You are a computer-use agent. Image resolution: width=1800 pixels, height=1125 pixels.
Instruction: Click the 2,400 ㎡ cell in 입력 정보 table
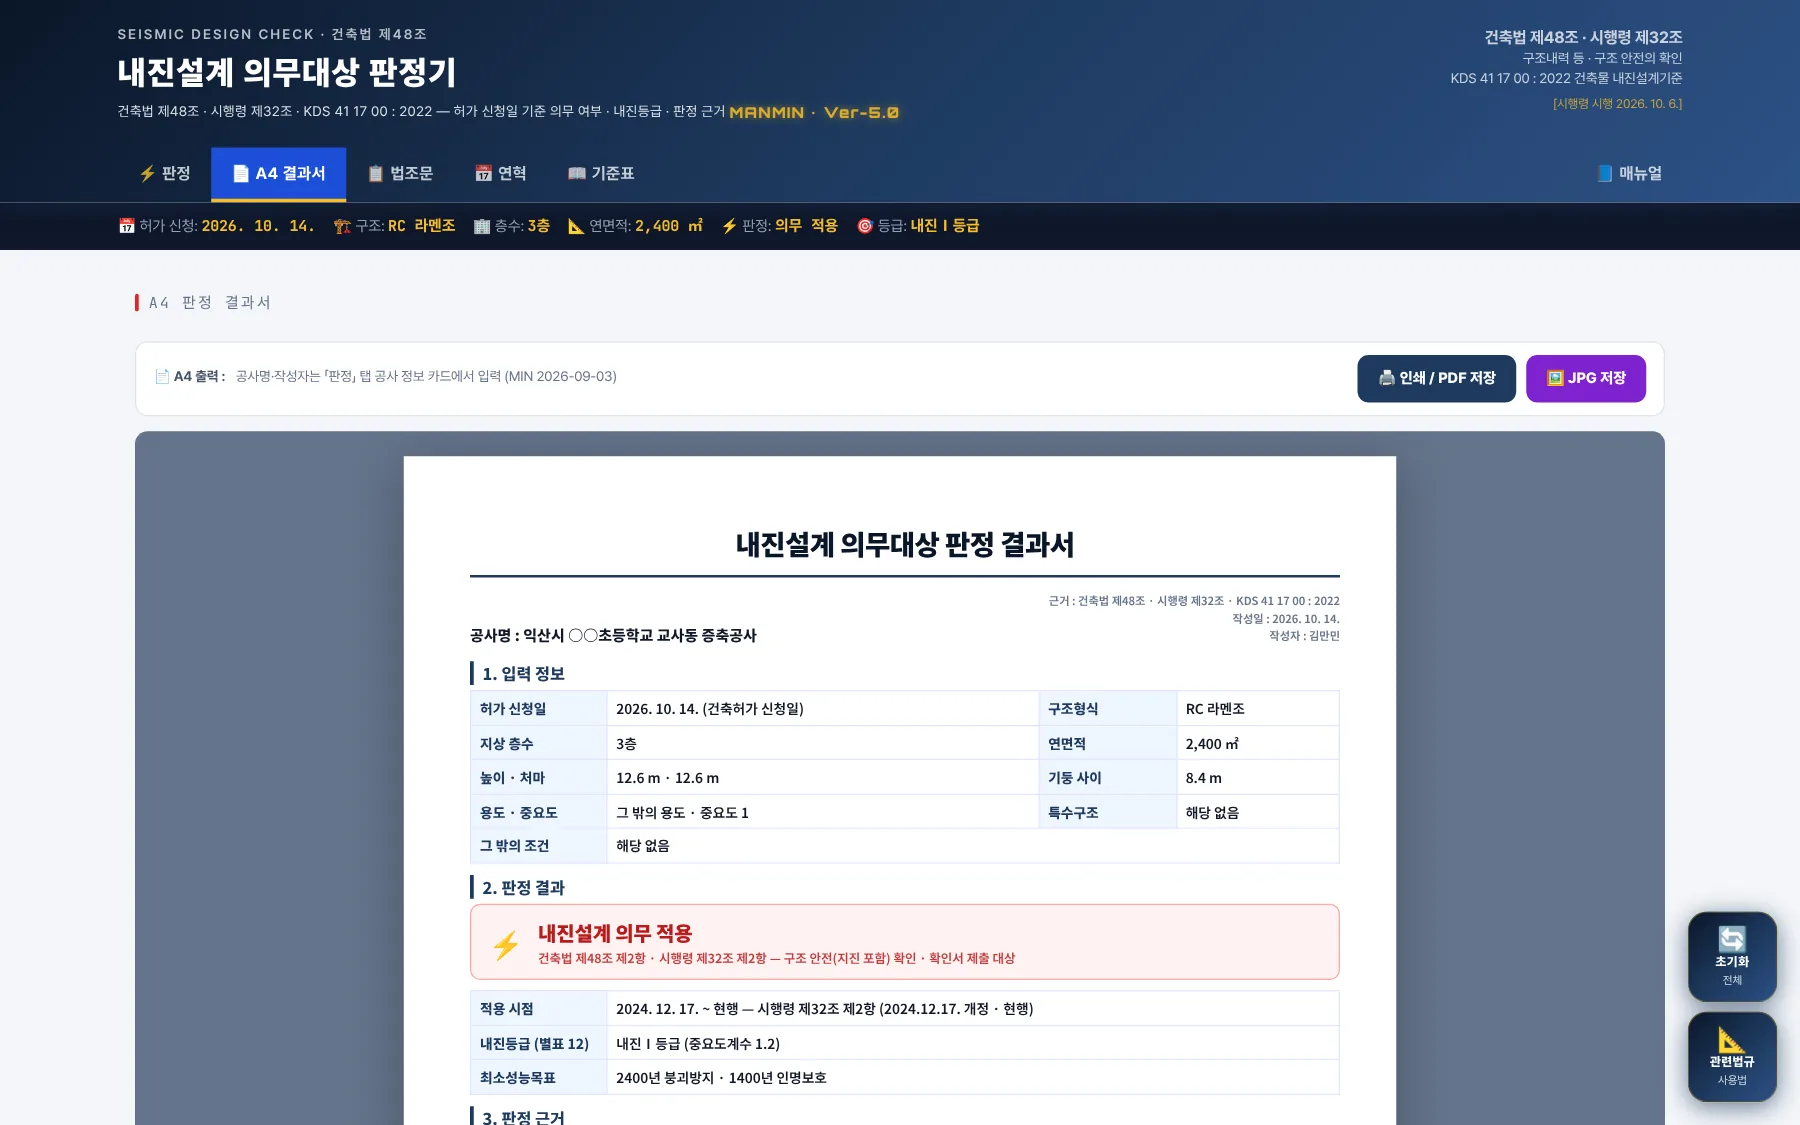point(1258,744)
